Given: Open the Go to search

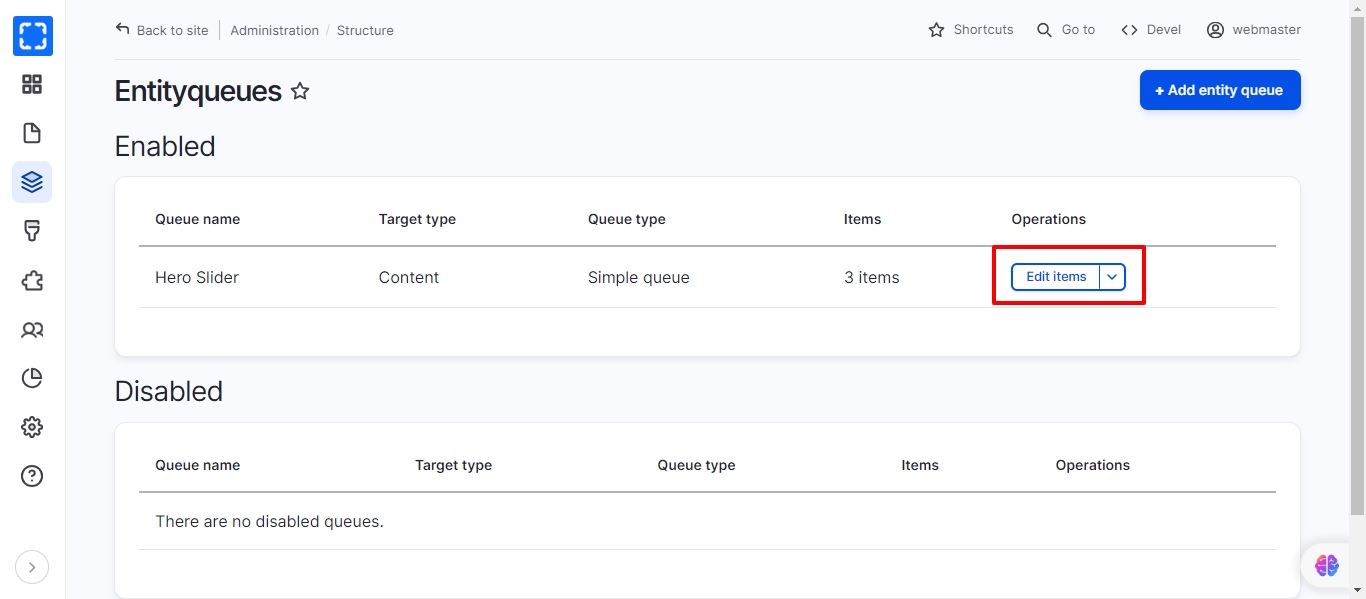Looking at the screenshot, I should (x=1066, y=30).
